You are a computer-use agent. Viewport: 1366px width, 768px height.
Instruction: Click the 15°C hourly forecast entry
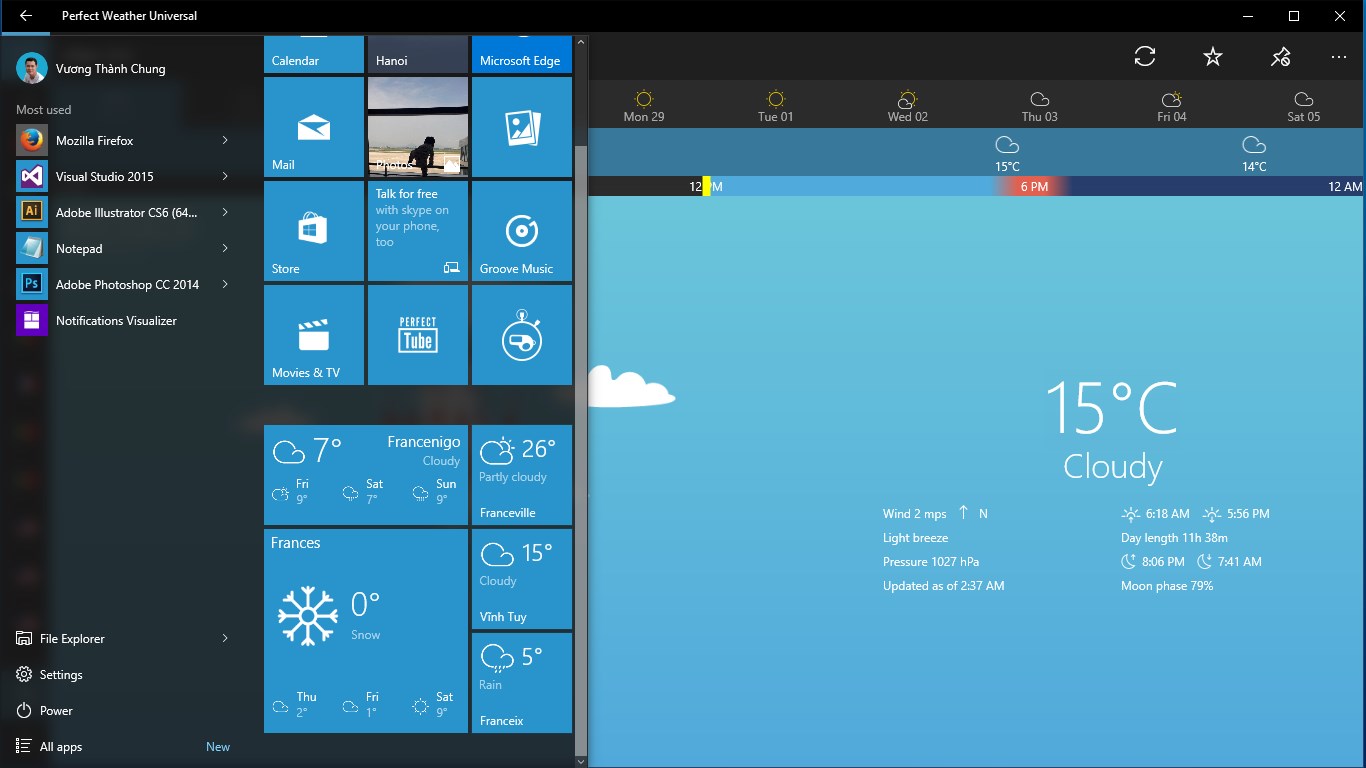pos(1007,154)
